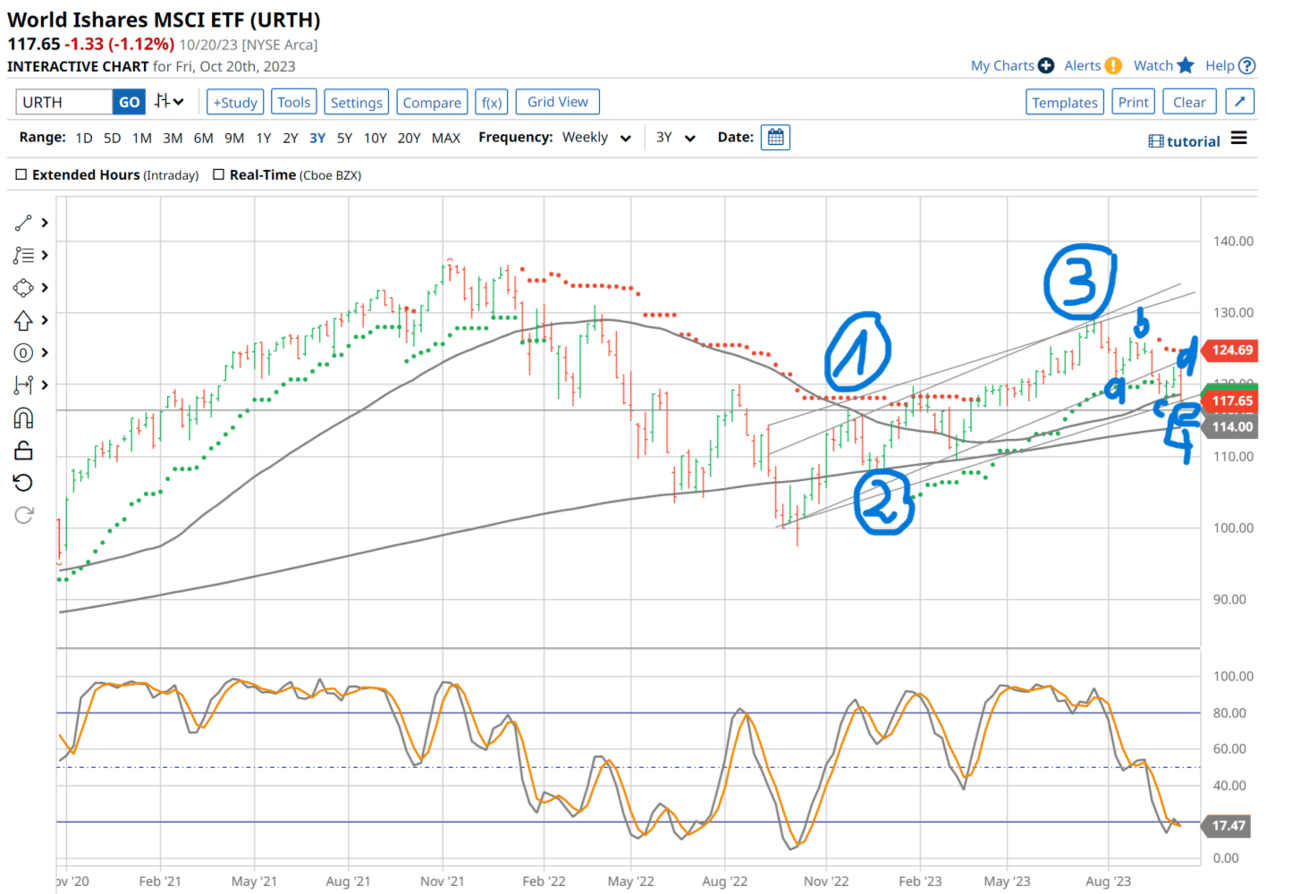Click the My Charts plus icon
The width and height of the screenshot is (1292, 894).
coord(1046,66)
